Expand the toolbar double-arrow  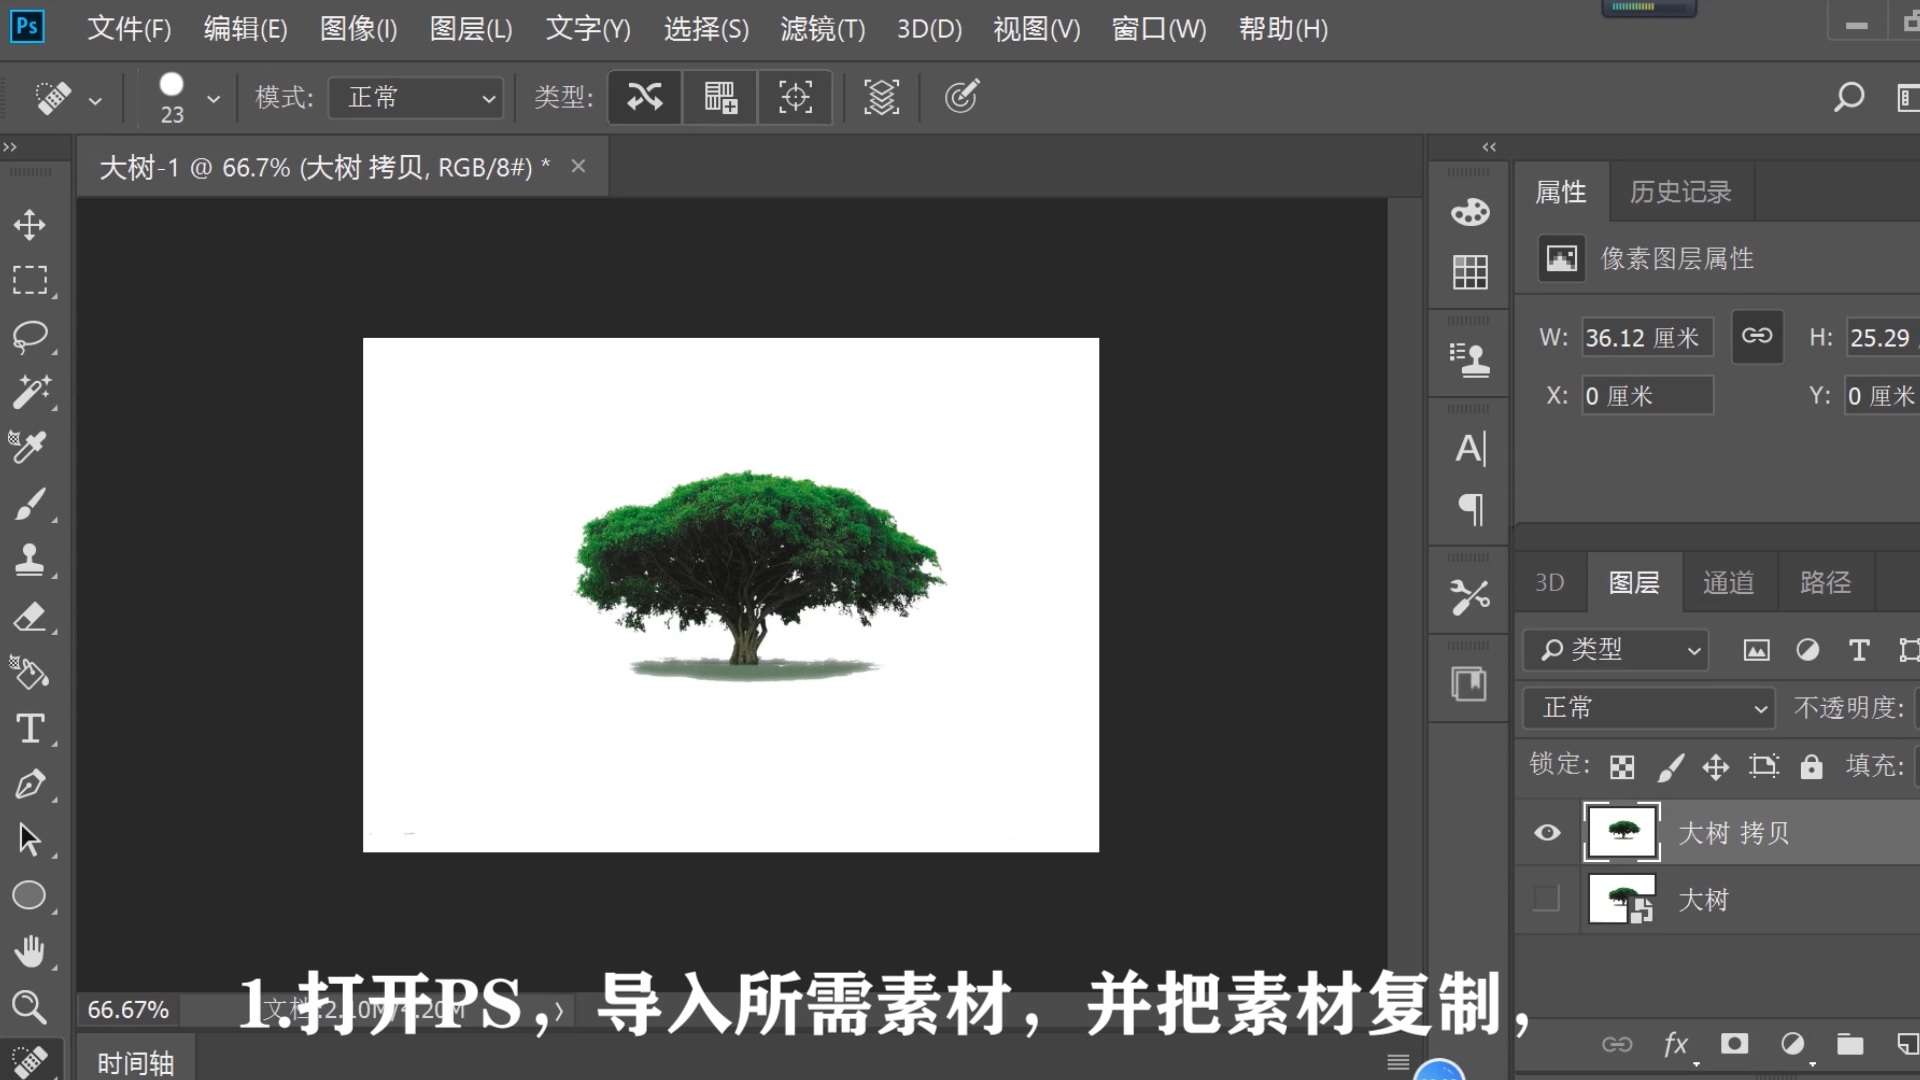[x=10, y=147]
